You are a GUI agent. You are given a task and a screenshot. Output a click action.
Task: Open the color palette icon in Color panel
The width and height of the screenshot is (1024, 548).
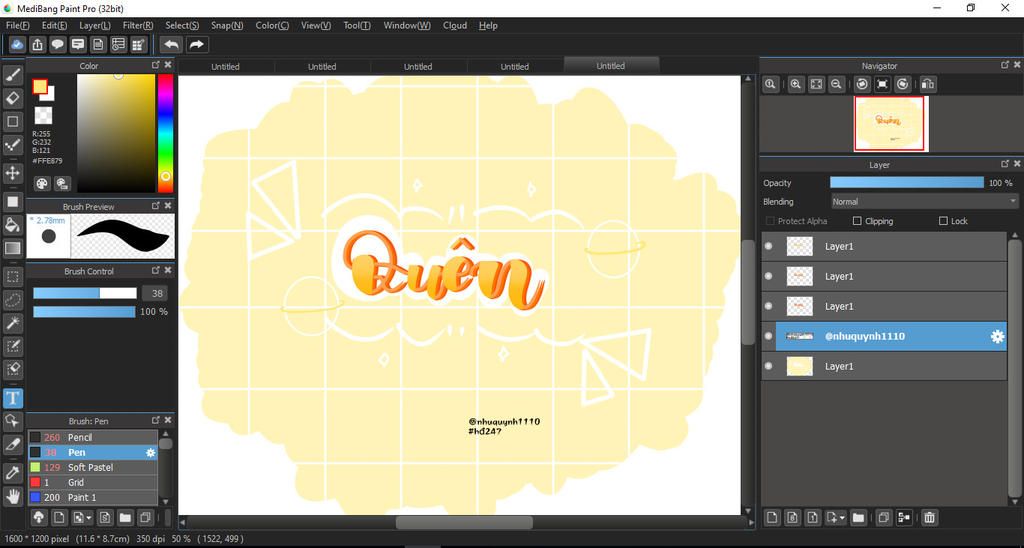[x=42, y=184]
